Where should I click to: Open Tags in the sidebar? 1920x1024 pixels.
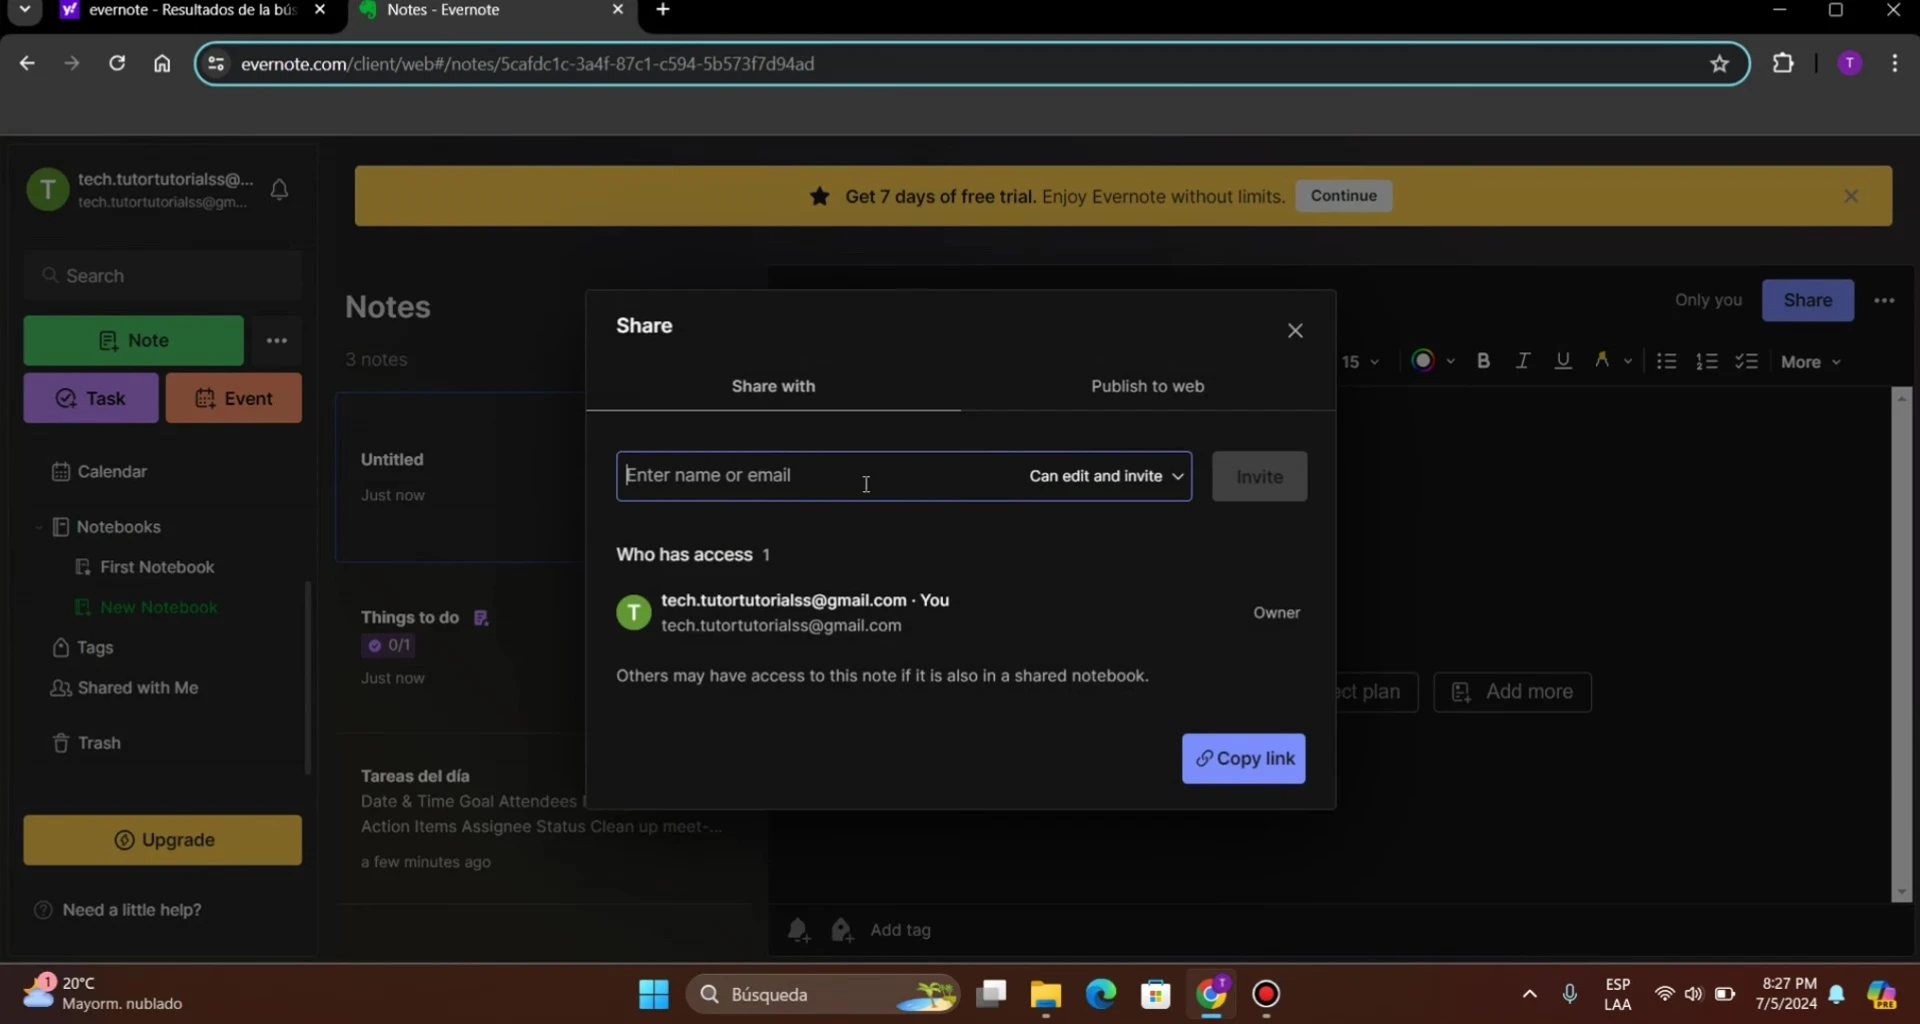pyautogui.click(x=83, y=648)
